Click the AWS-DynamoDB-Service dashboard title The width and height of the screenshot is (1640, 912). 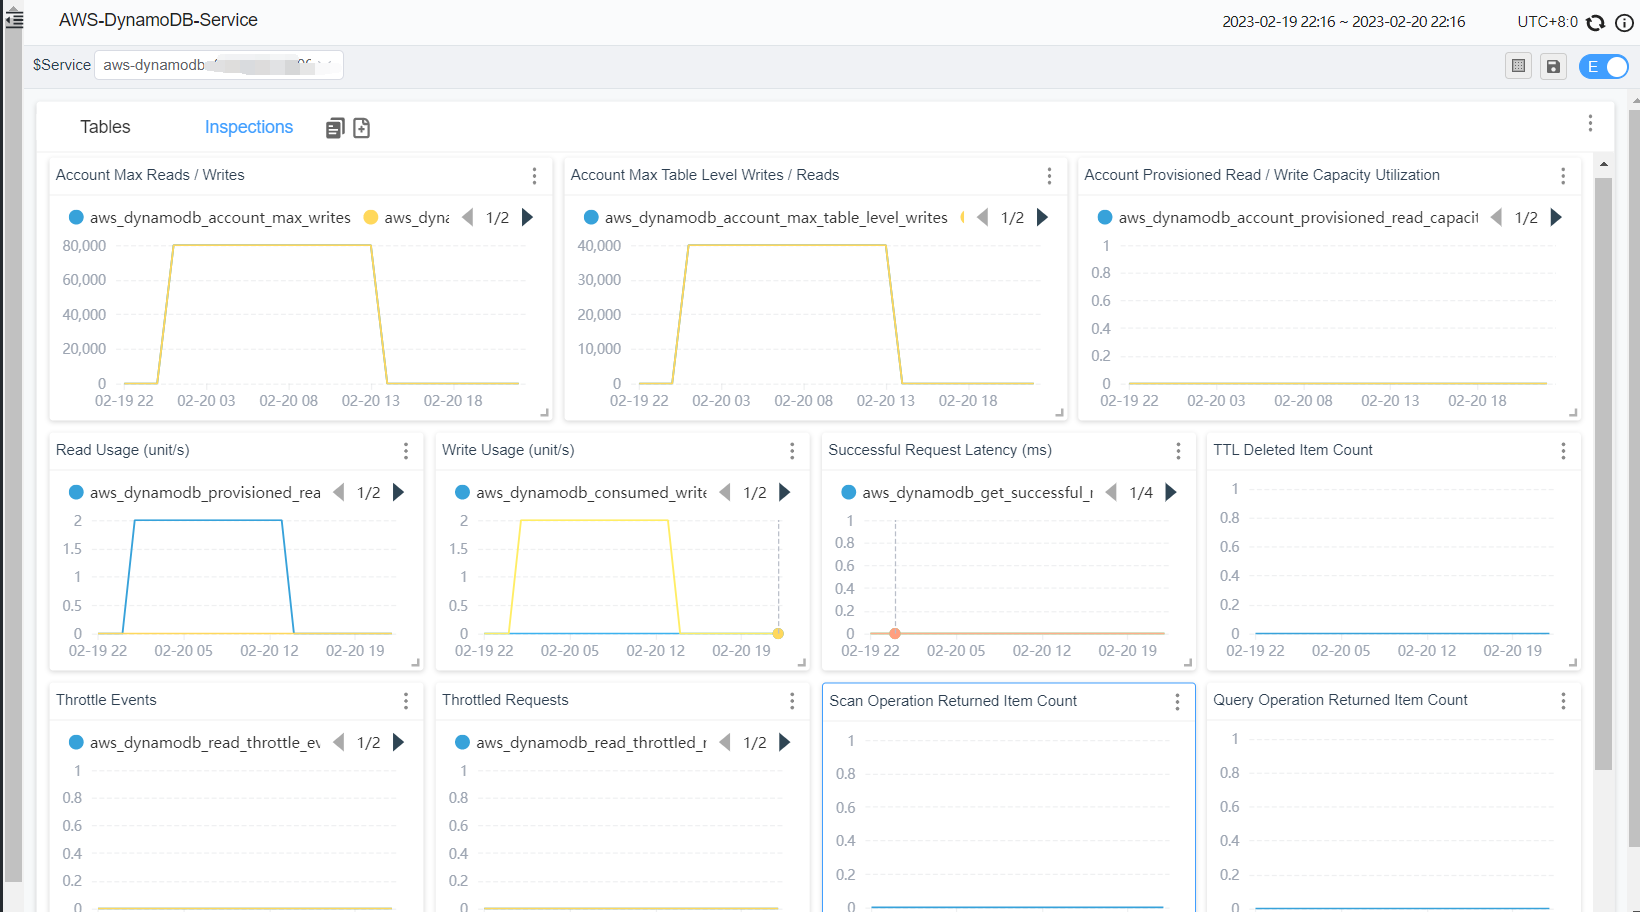(x=158, y=20)
